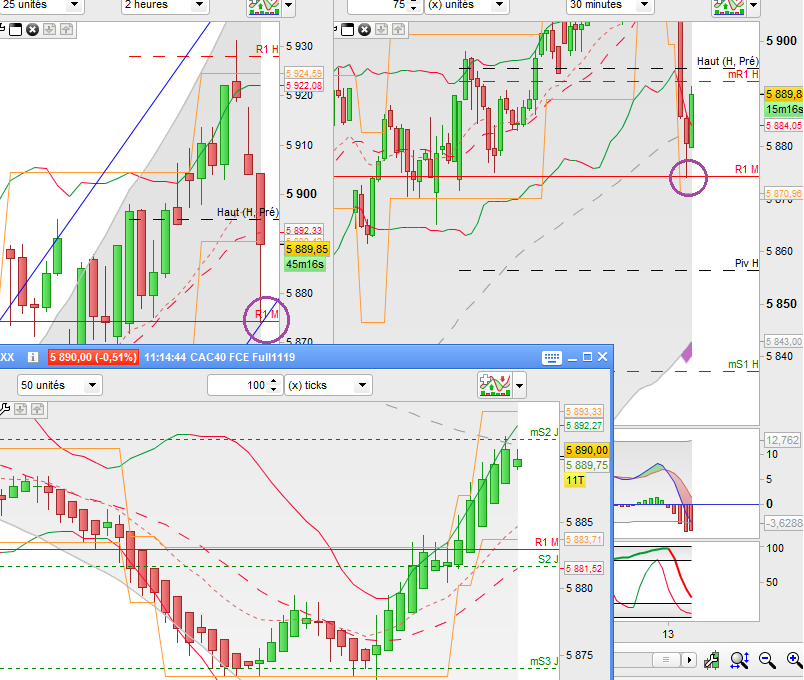Click yellow price label 5 890,00
The width and height of the screenshot is (804, 680).
[x=587, y=450]
